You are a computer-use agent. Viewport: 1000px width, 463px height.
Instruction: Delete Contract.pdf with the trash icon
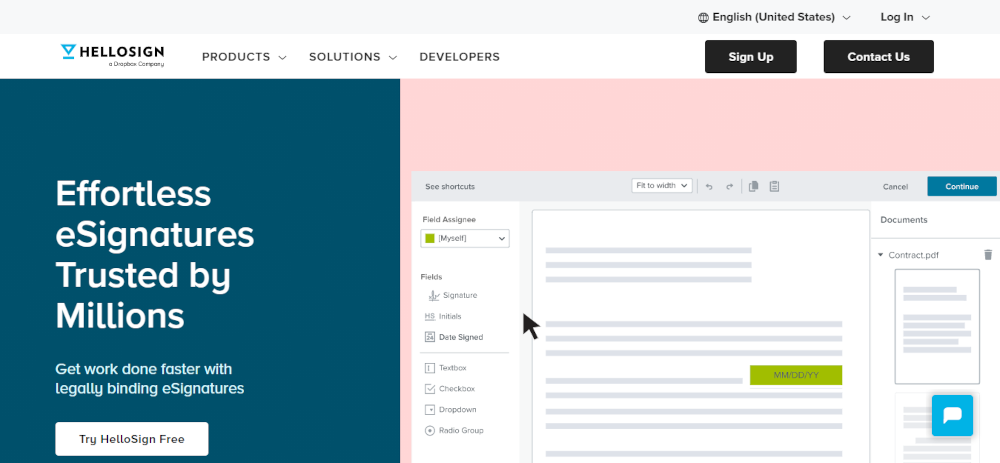pyautogui.click(x=988, y=254)
